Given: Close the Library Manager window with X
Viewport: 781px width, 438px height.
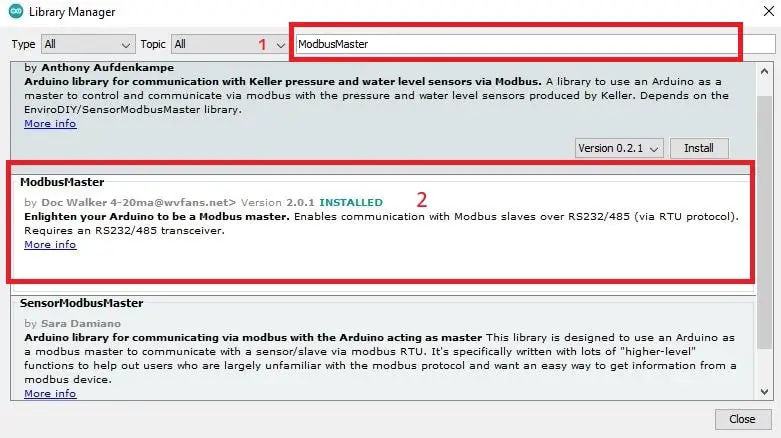Looking at the screenshot, I should (769, 11).
